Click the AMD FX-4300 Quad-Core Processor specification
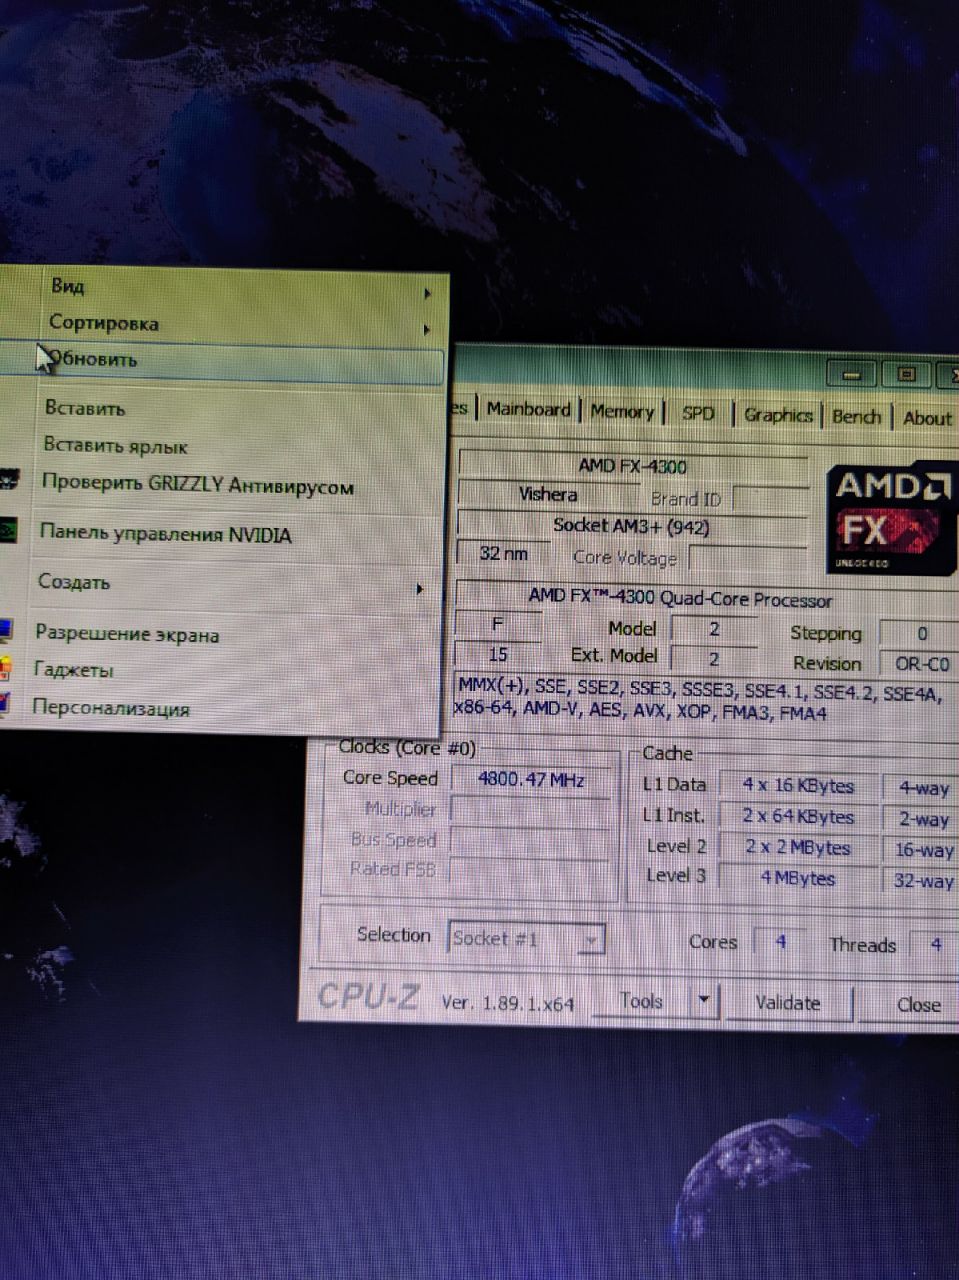Image resolution: width=959 pixels, height=1280 pixels. [x=680, y=598]
